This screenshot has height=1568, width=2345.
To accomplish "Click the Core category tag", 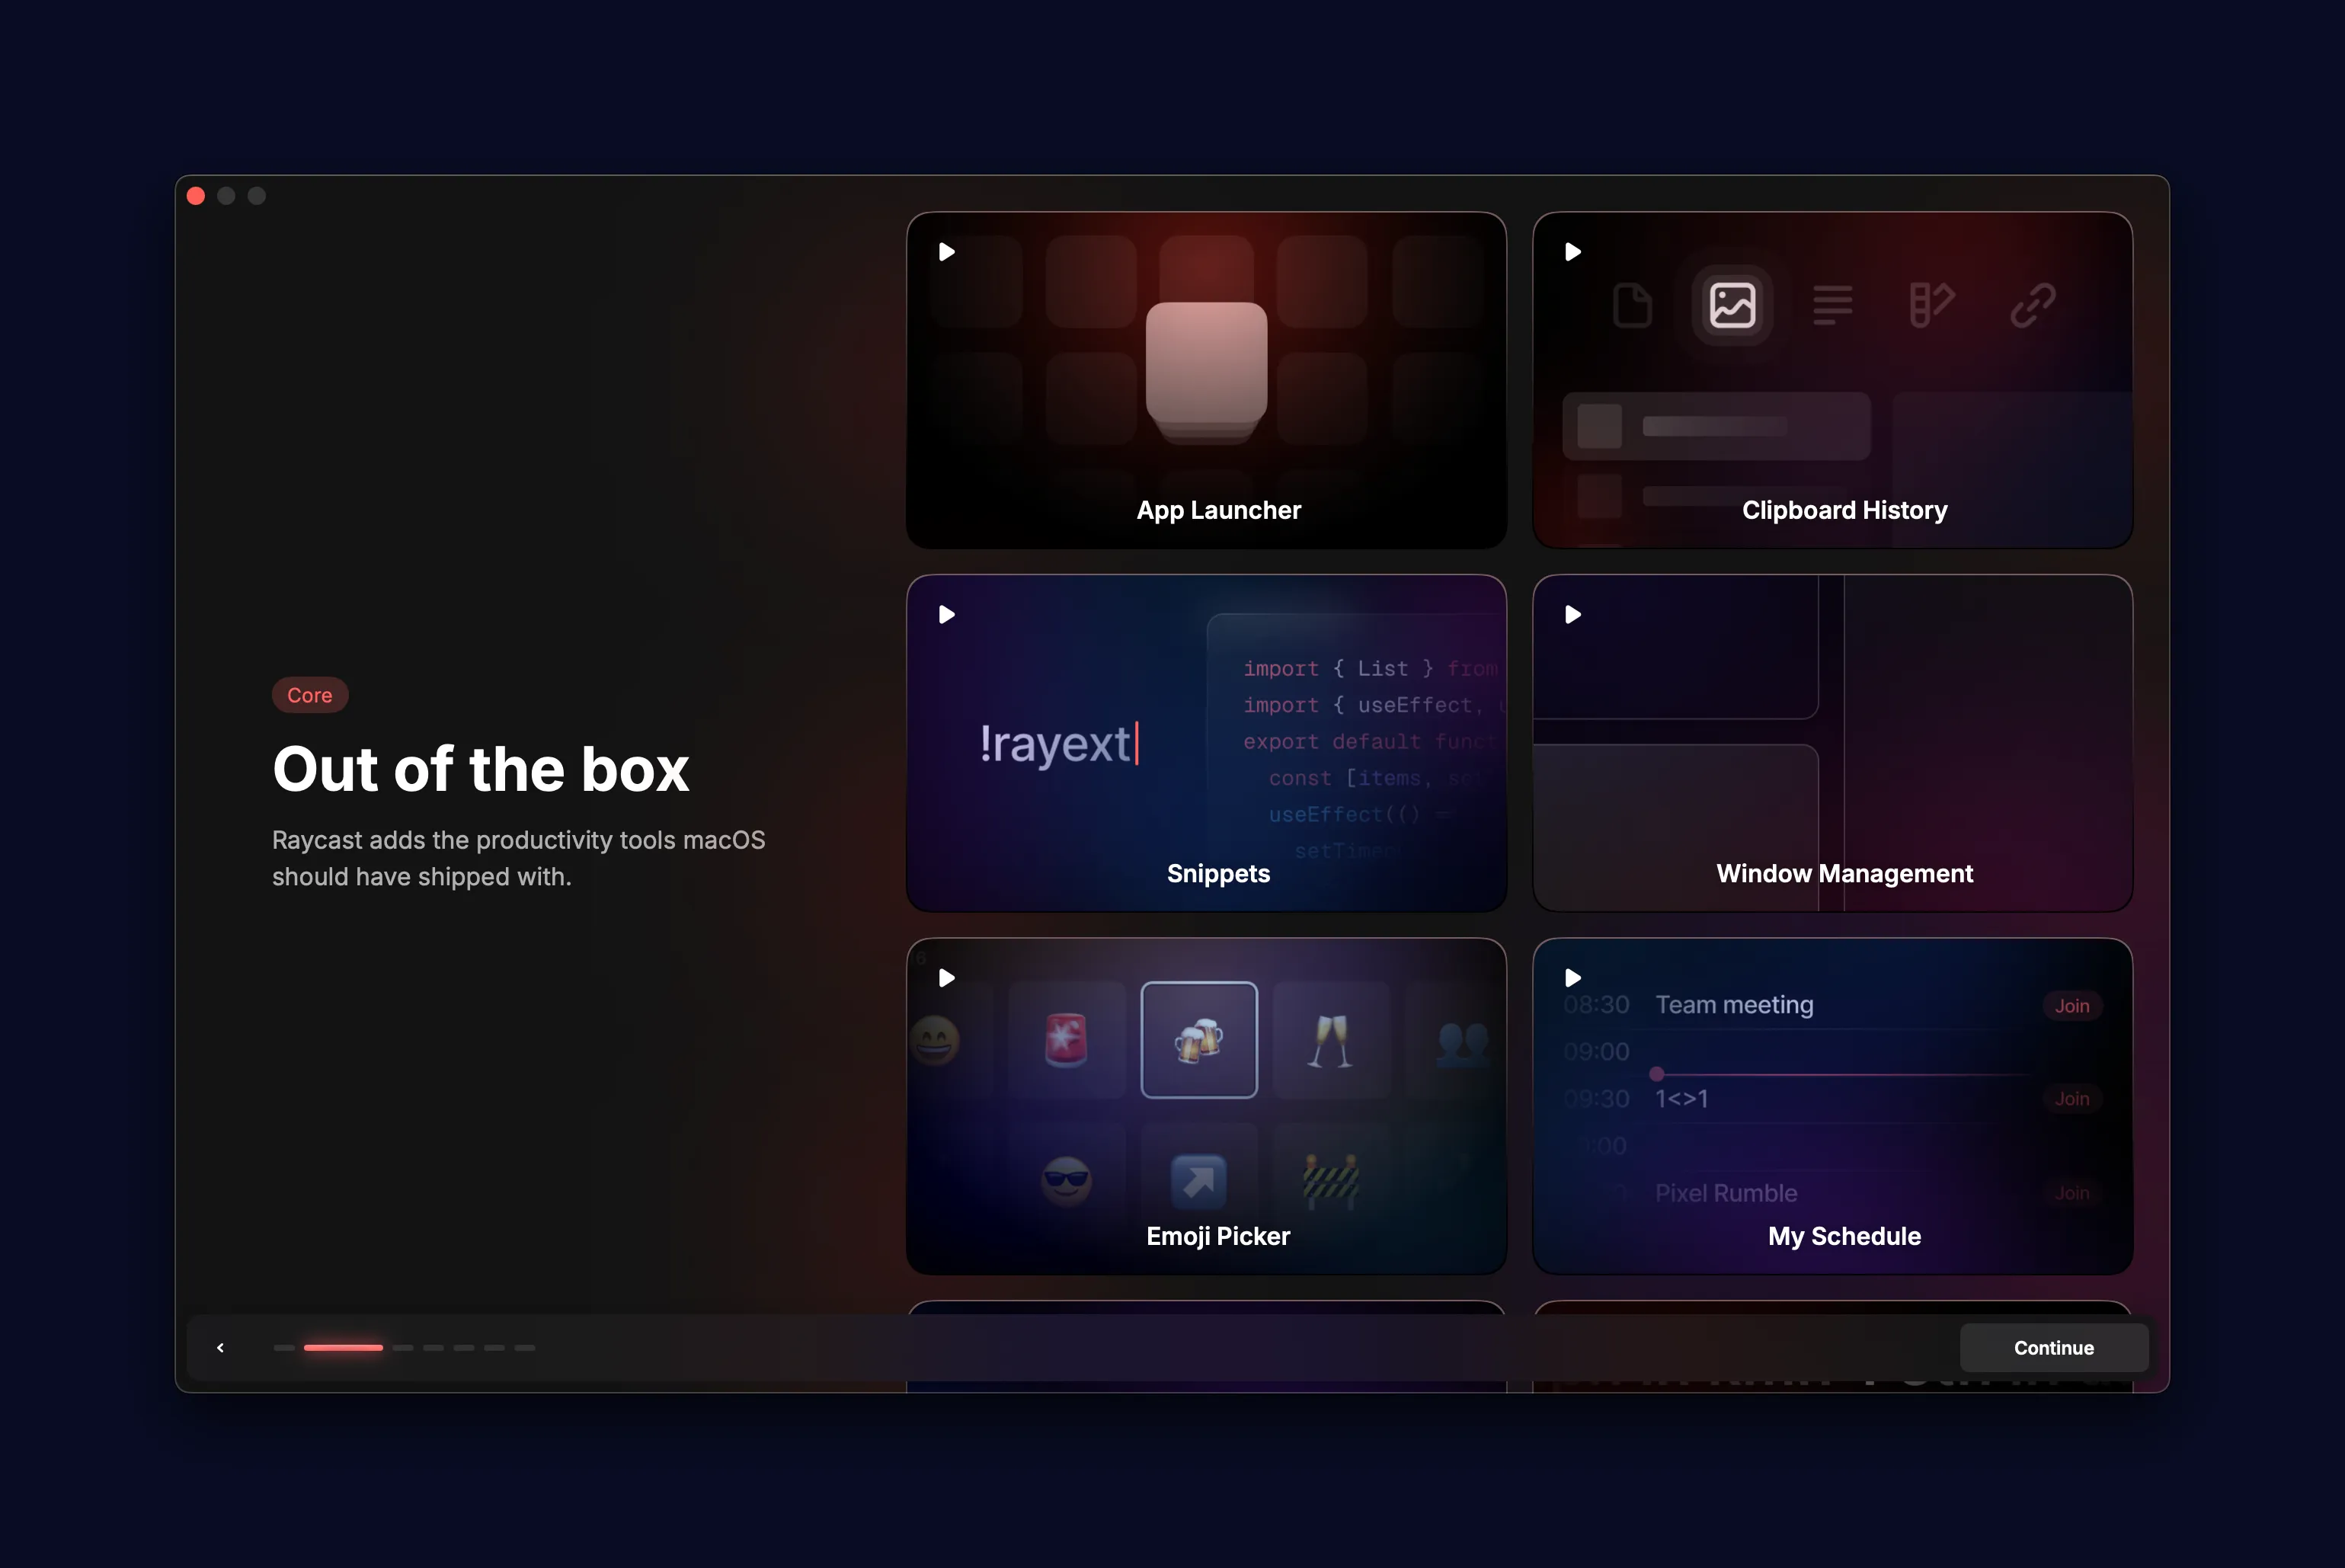I will point(310,695).
